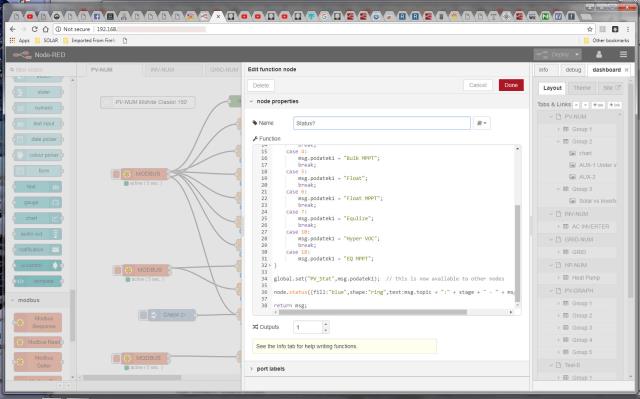Click the fold arrow at line 32
Screen dimensions: 640x399
(270, 266)
